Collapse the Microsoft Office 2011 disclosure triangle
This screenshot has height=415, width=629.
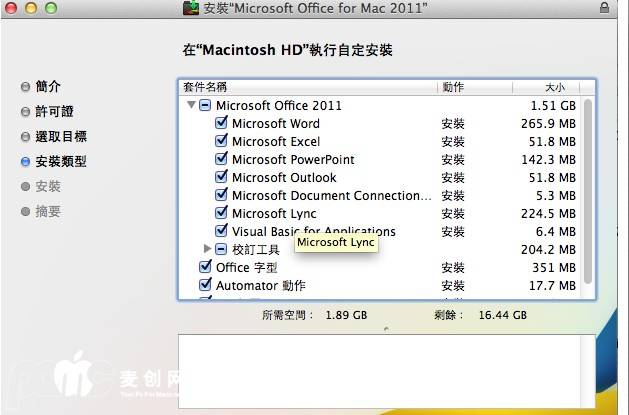pos(190,106)
